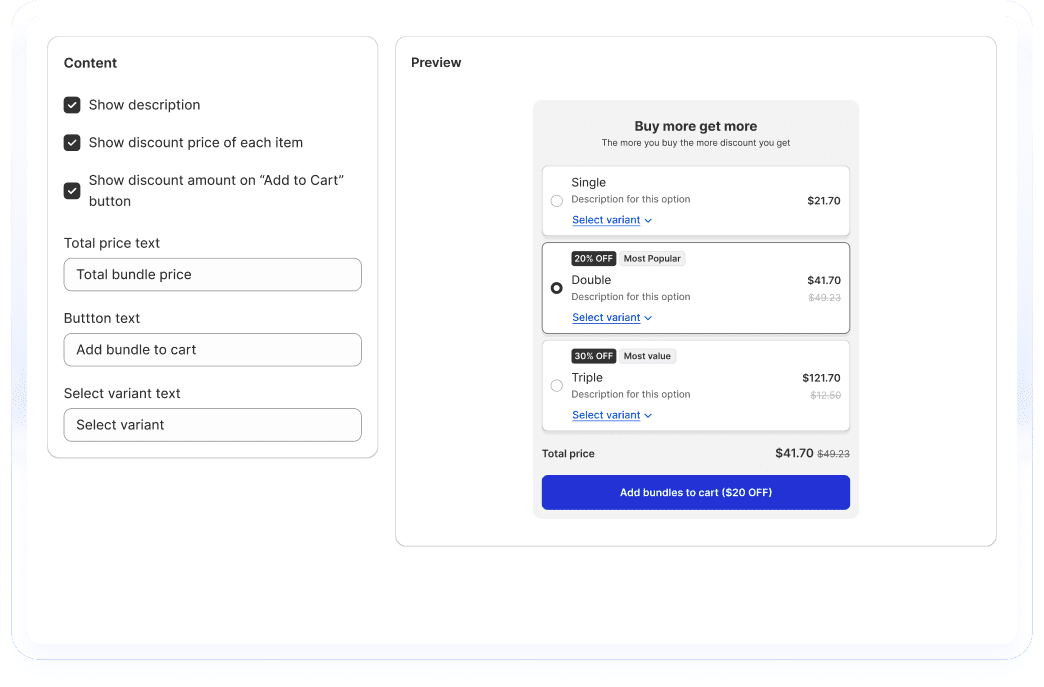Disable discount amount on Add to Cart button
1044x687 pixels.
tap(72, 190)
